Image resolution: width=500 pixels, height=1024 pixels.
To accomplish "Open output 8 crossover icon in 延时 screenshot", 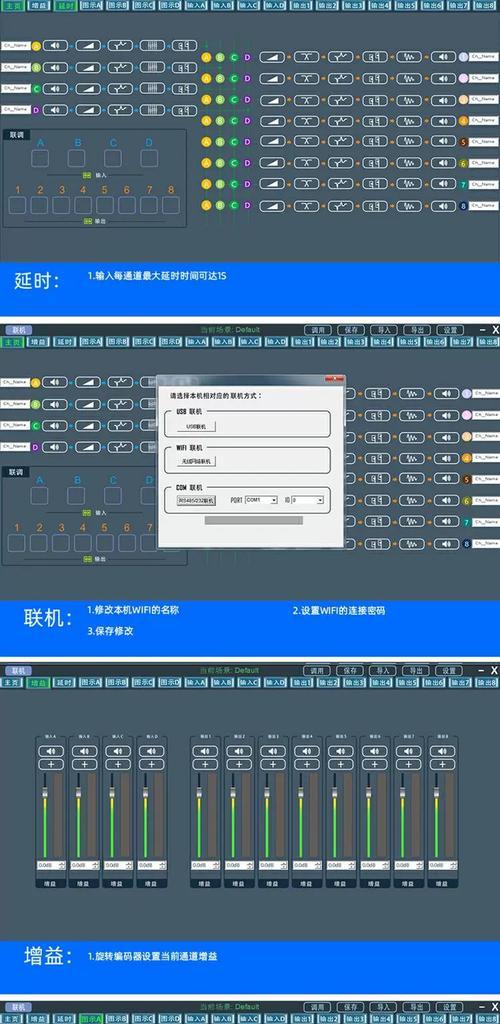I will [307, 206].
